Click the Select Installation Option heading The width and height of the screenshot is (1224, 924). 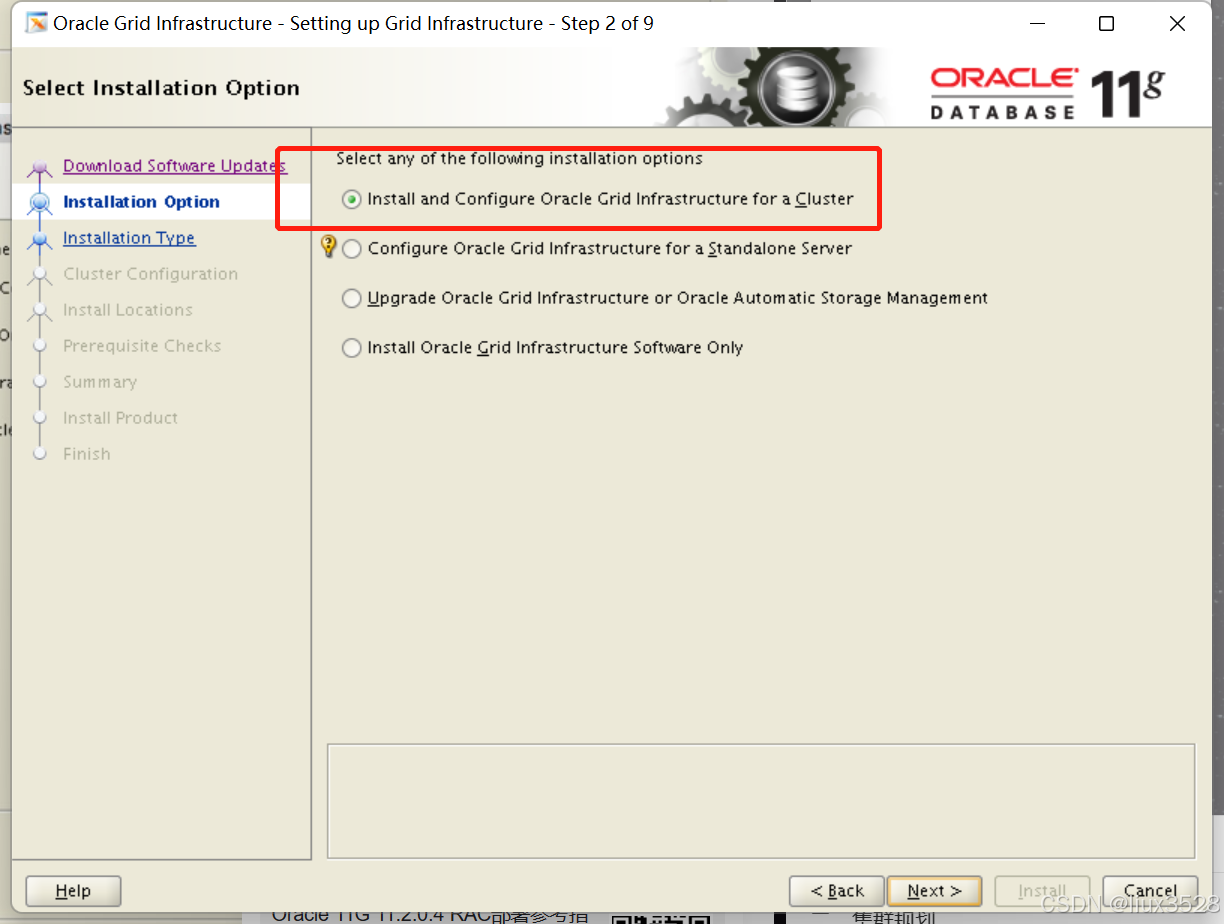[x=161, y=88]
